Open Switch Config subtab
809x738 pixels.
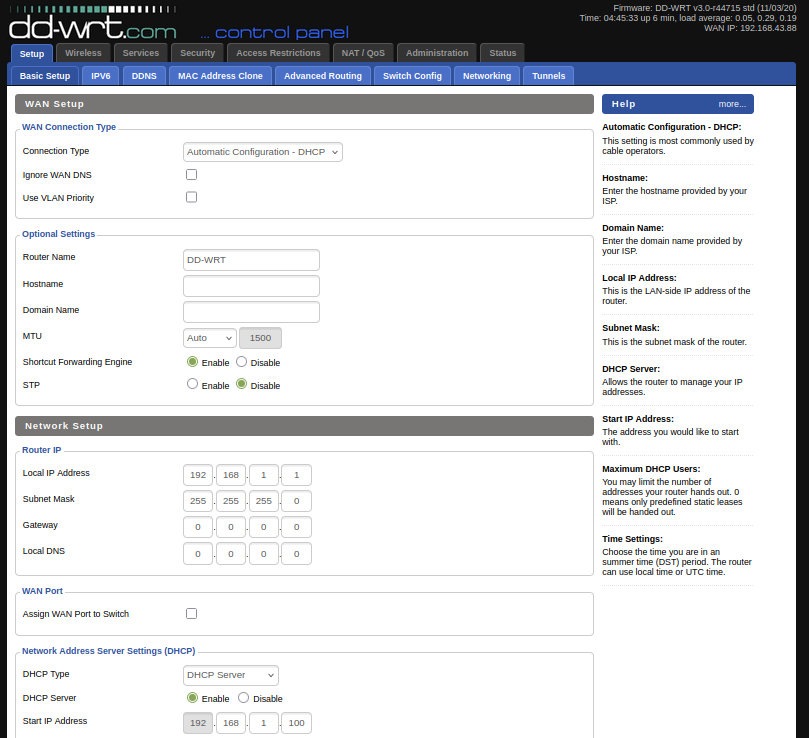[412, 76]
